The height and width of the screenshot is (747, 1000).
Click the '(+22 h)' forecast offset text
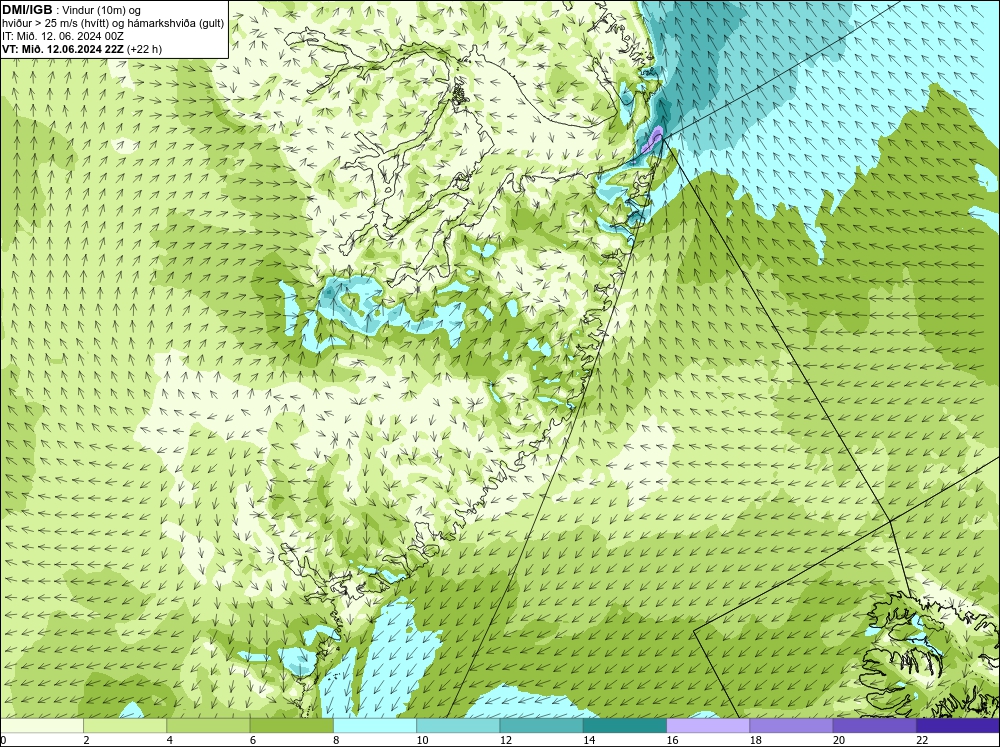coord(144,49)
